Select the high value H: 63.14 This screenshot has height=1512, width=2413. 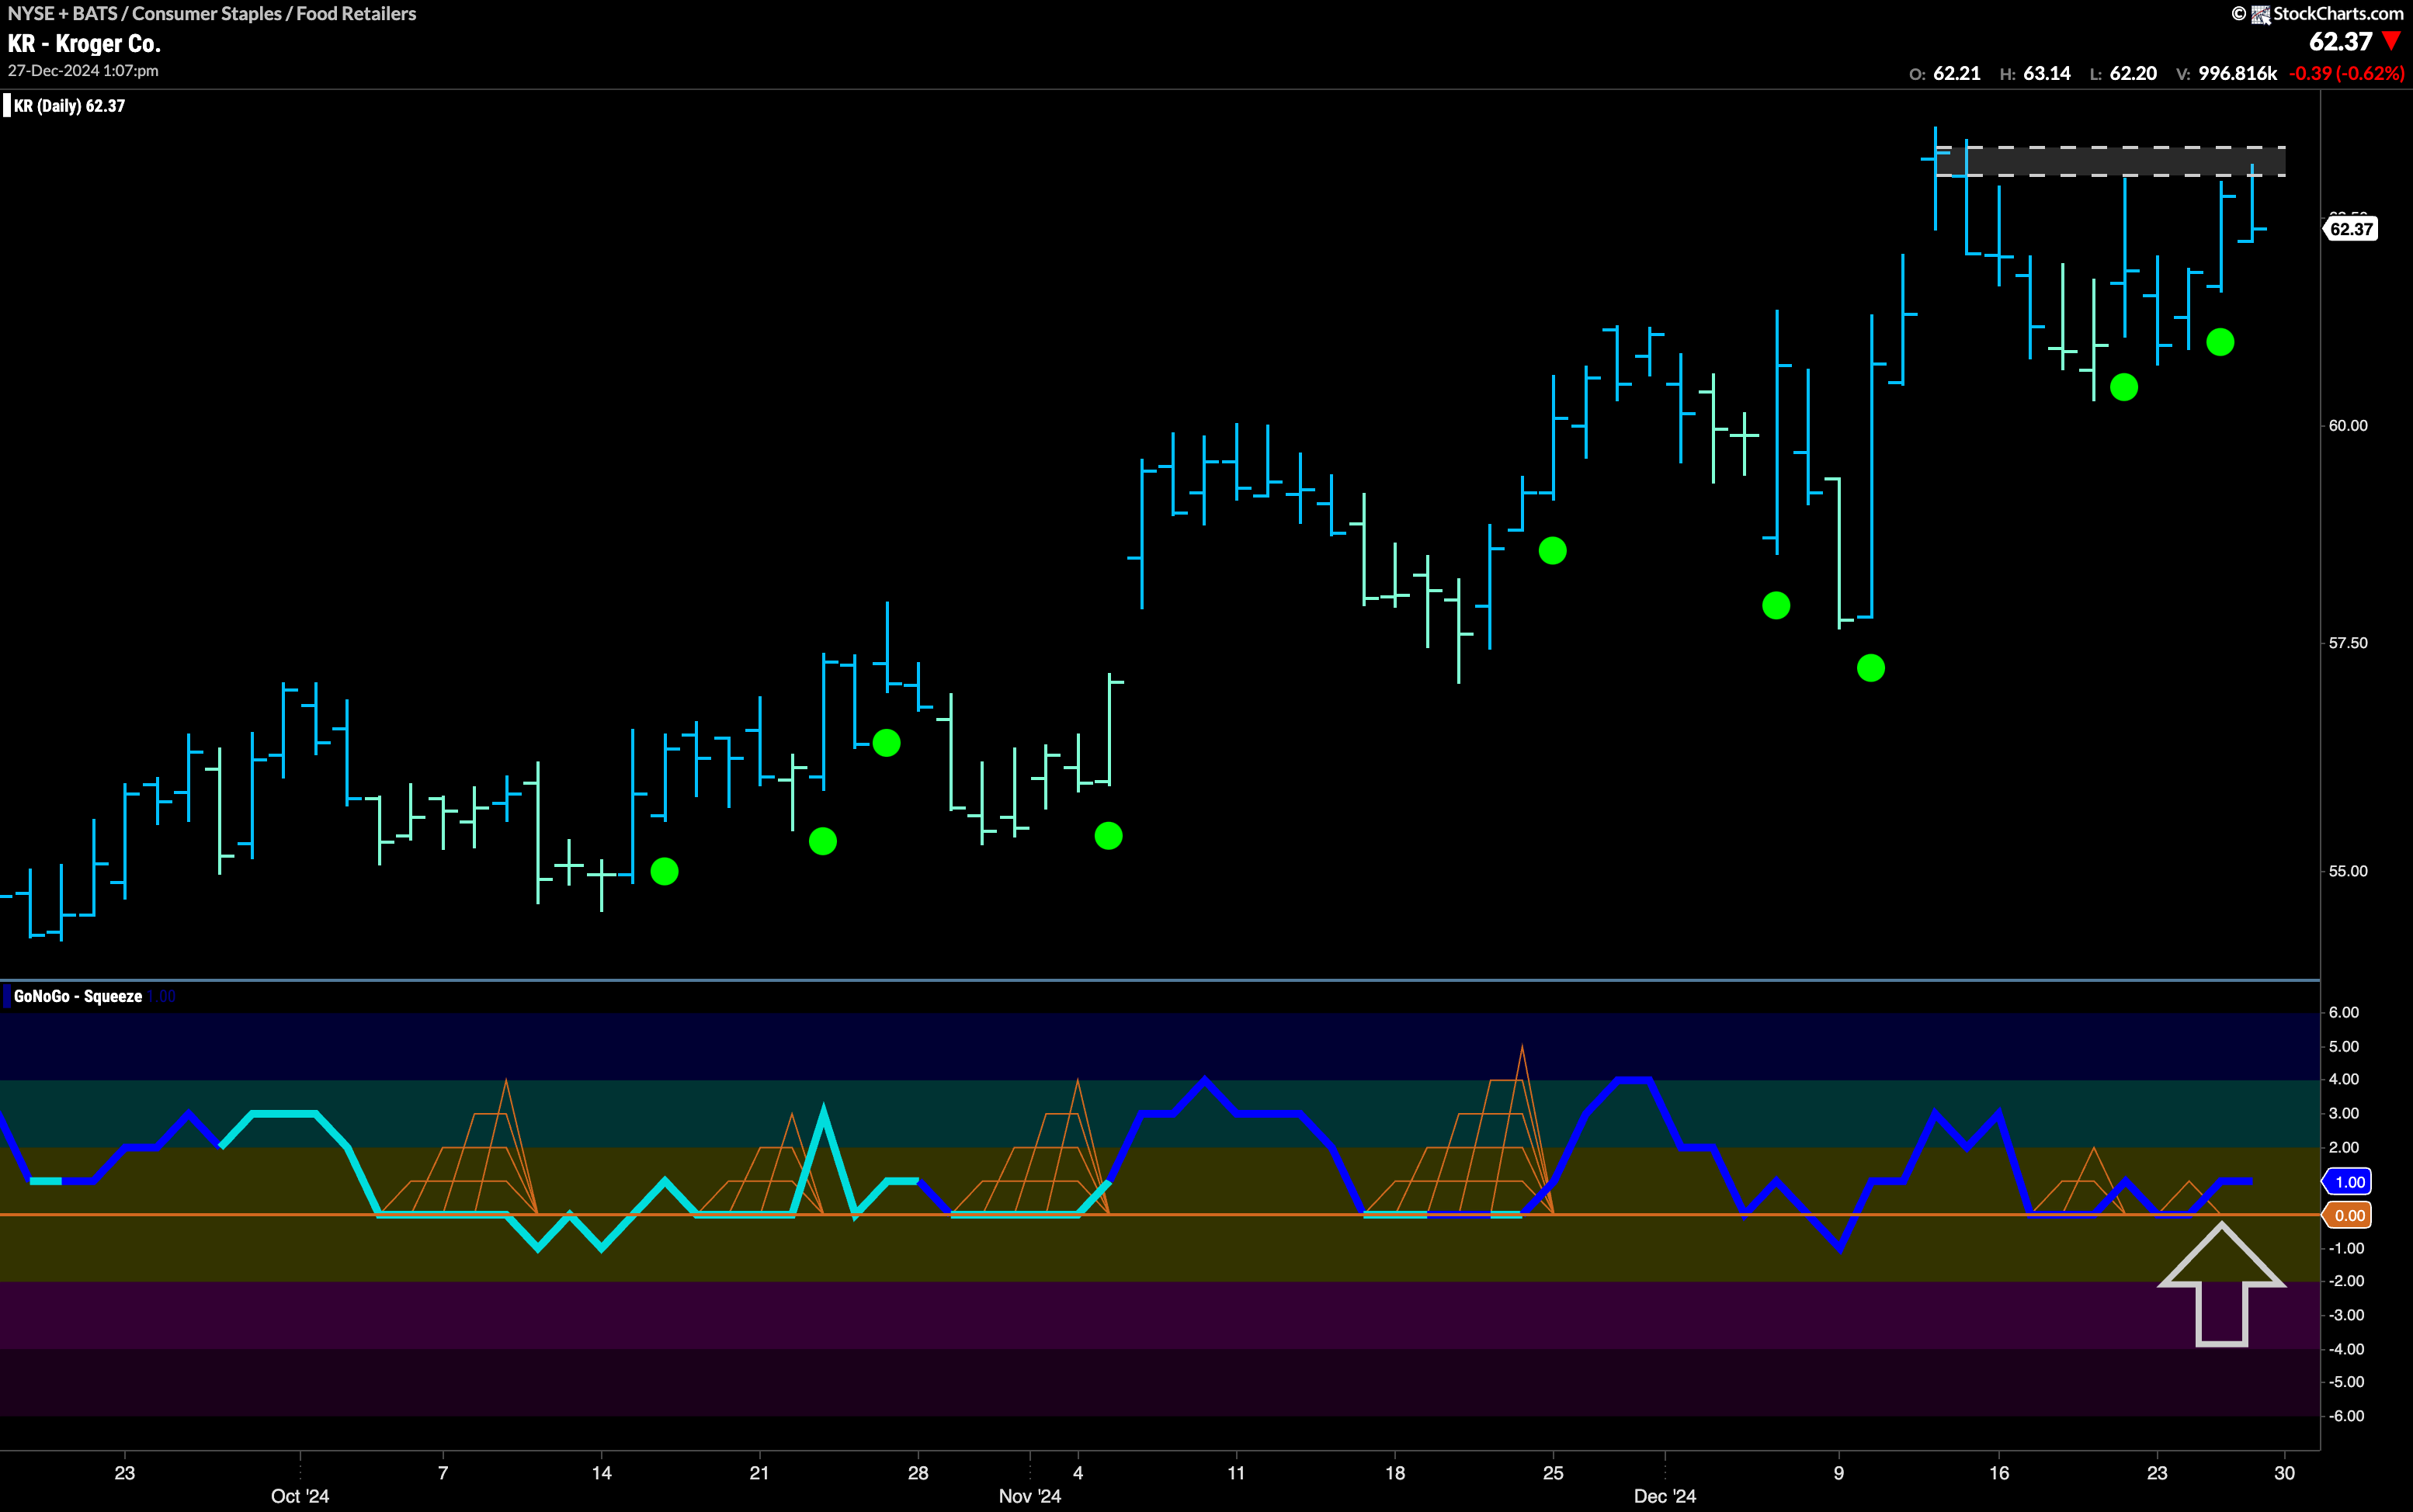point(2035,74)
